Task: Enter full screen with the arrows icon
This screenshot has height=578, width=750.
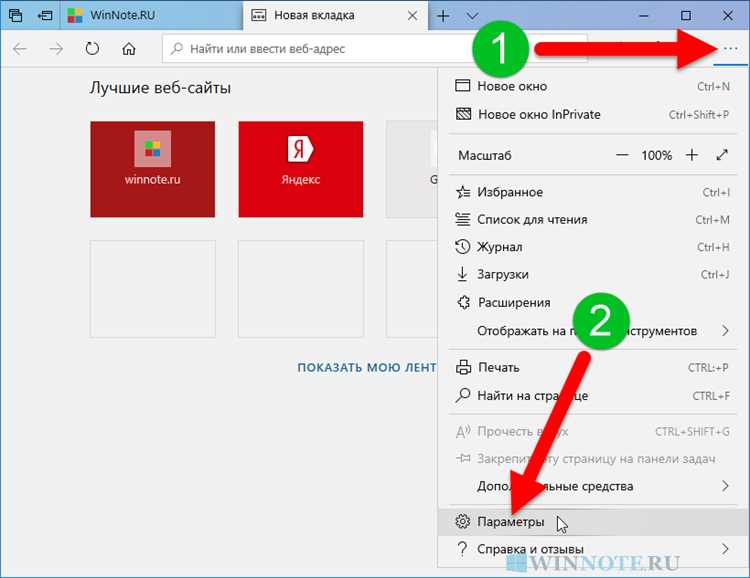Action: tap(722, 155)
